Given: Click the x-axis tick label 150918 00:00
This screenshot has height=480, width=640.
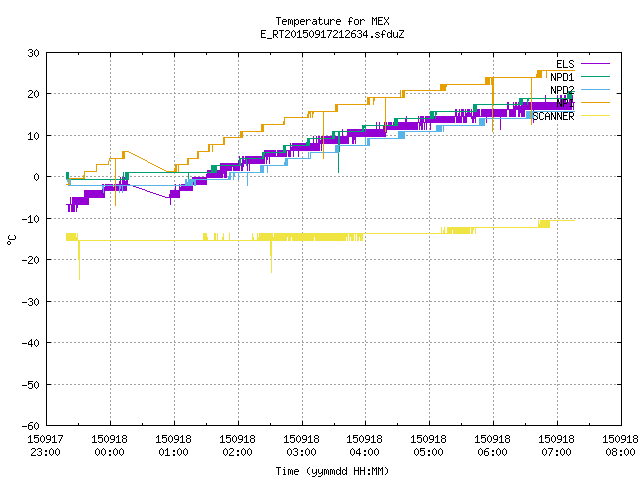Looking at the screenshot, I should coord(109,446).
